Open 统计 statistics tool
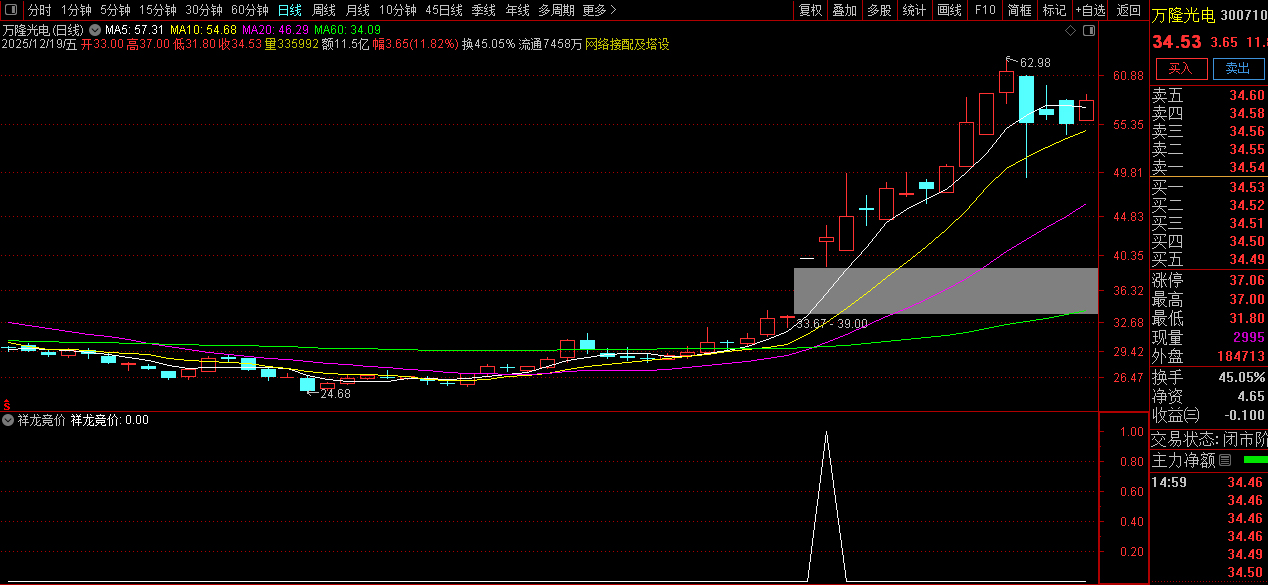 (x=914, y=10)
